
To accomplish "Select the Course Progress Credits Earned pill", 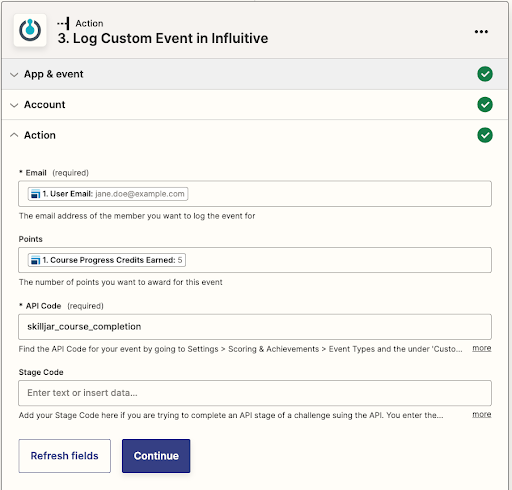I will (x=107, y=260).
